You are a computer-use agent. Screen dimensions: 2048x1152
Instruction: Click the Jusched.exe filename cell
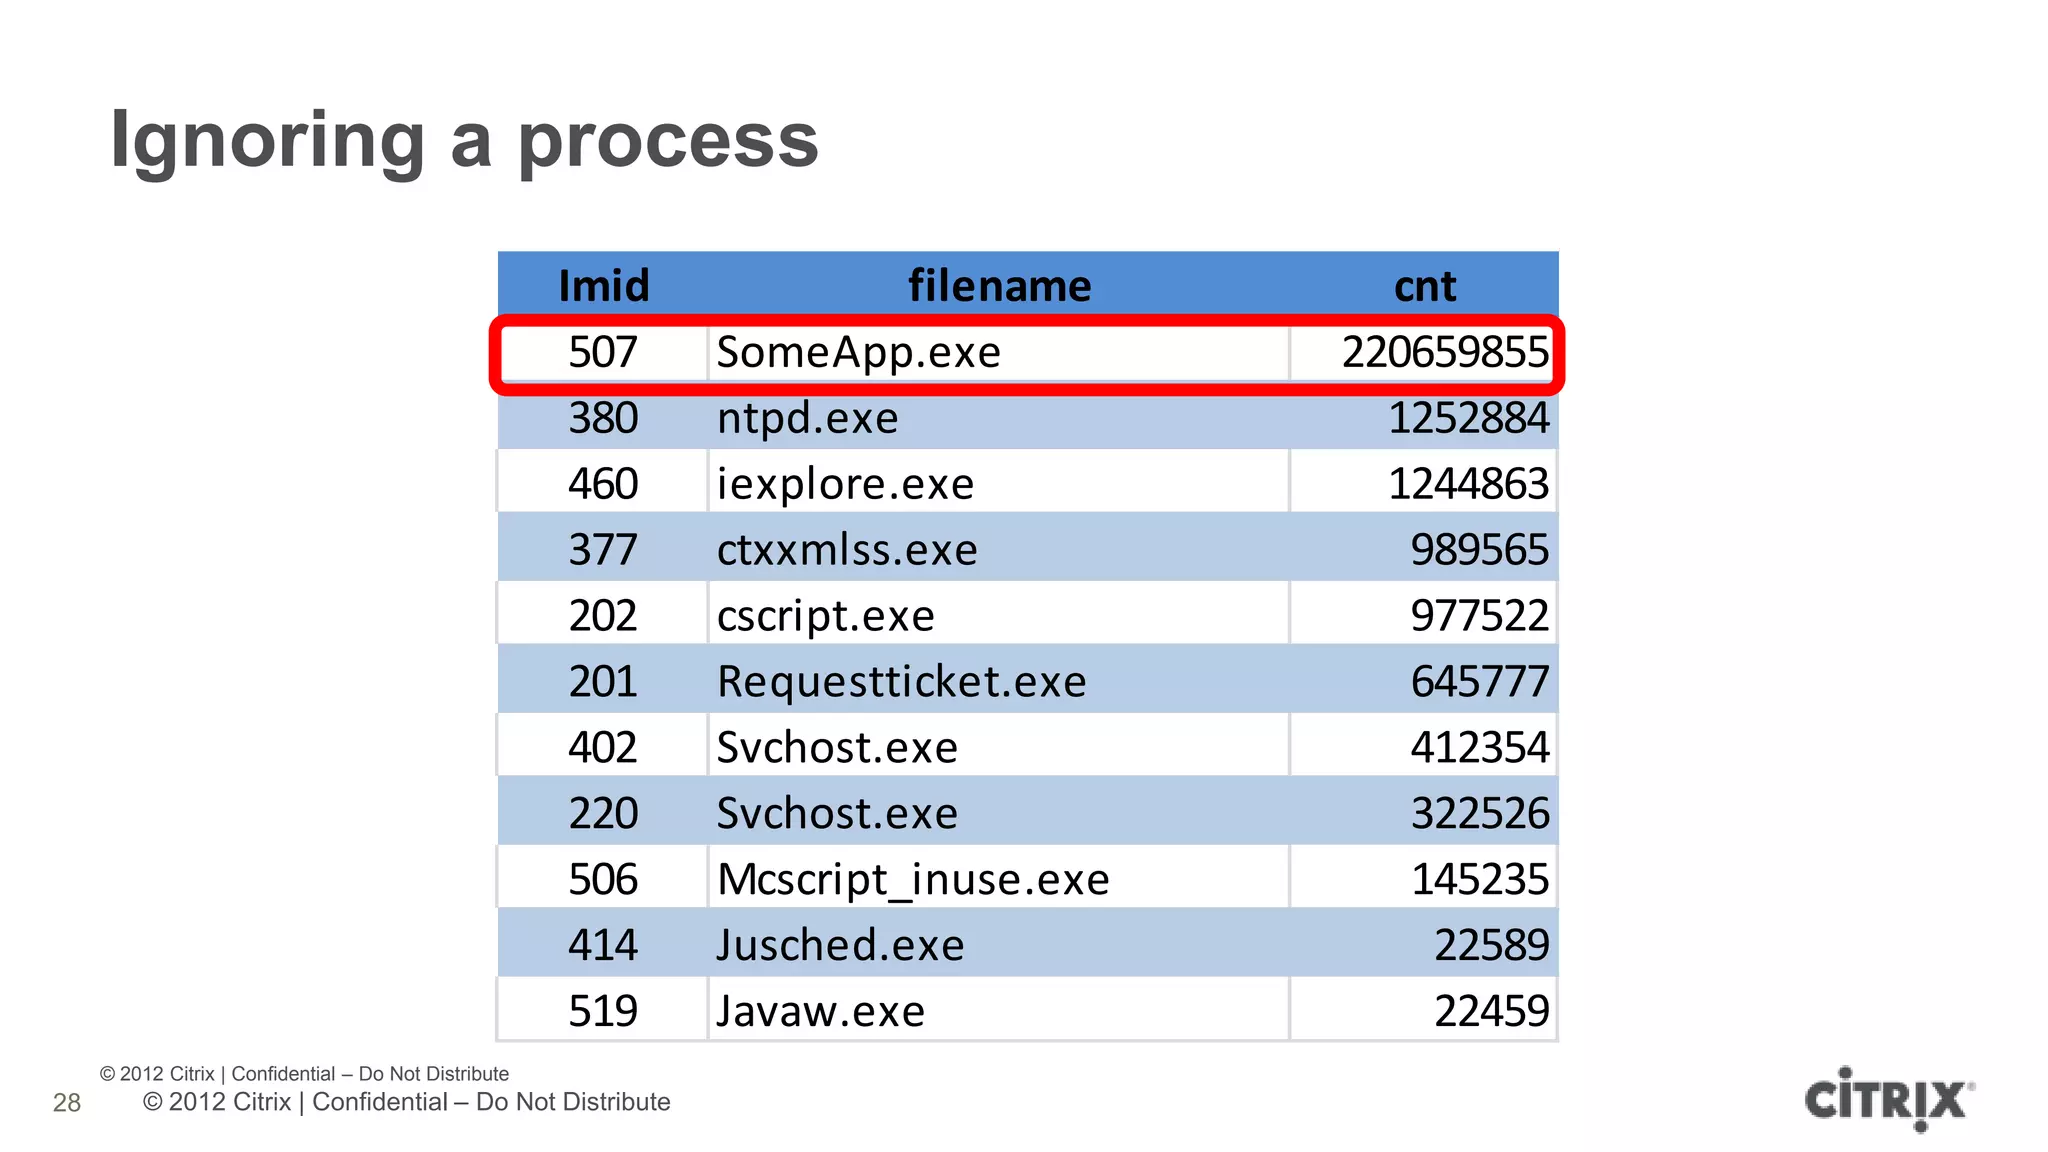pos(840,946)
